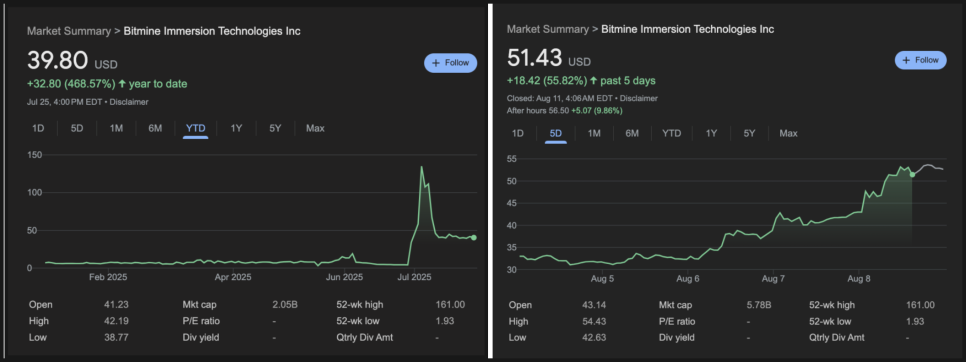Click Low value 38.77
966x362 pixels.
(115, 337)
